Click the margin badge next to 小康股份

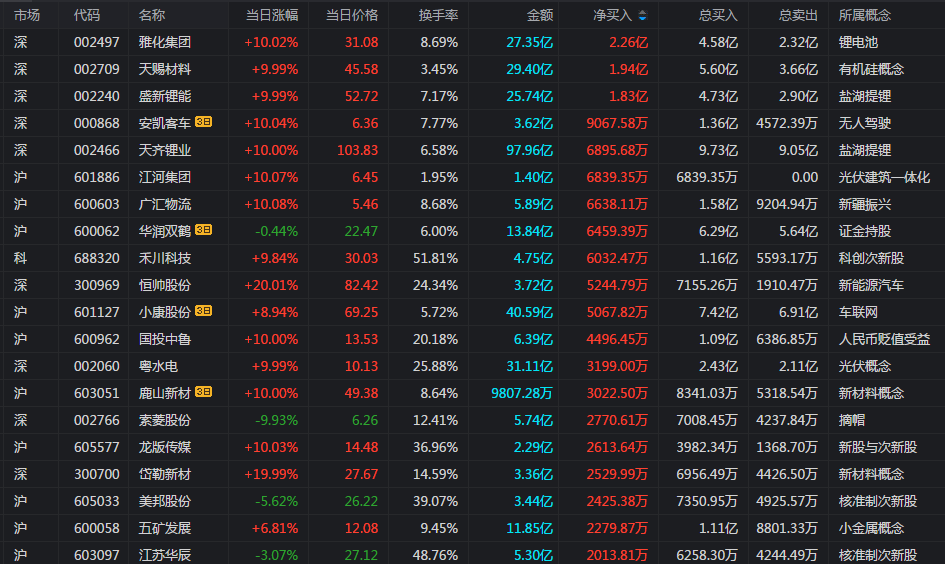click(204, 311)
